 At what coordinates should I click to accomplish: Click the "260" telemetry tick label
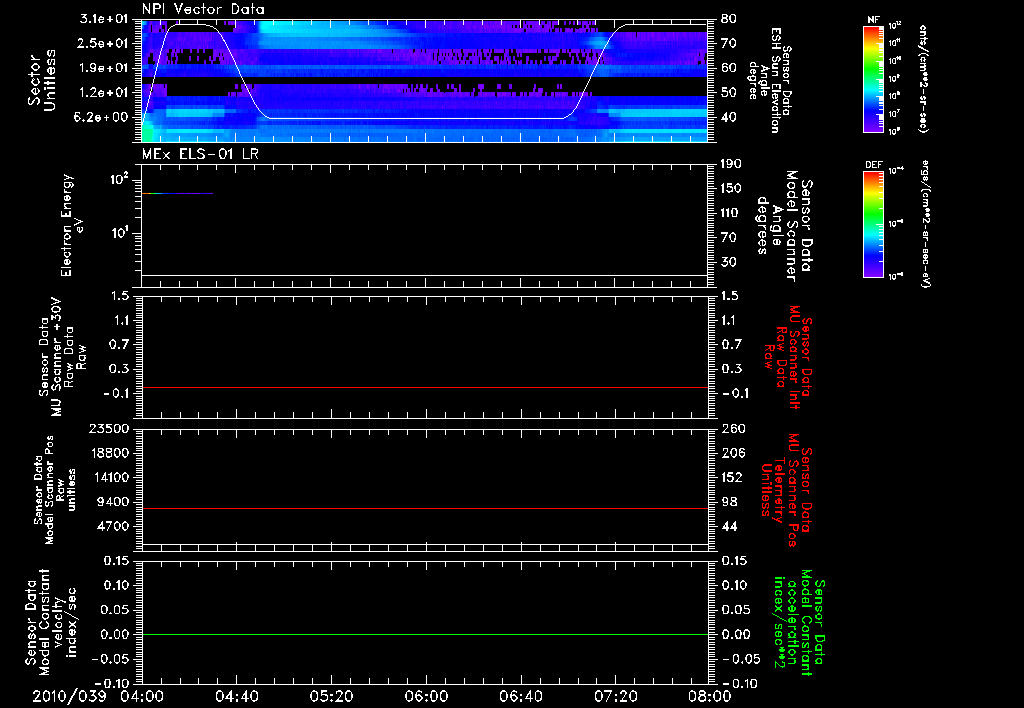pos(732,429)
